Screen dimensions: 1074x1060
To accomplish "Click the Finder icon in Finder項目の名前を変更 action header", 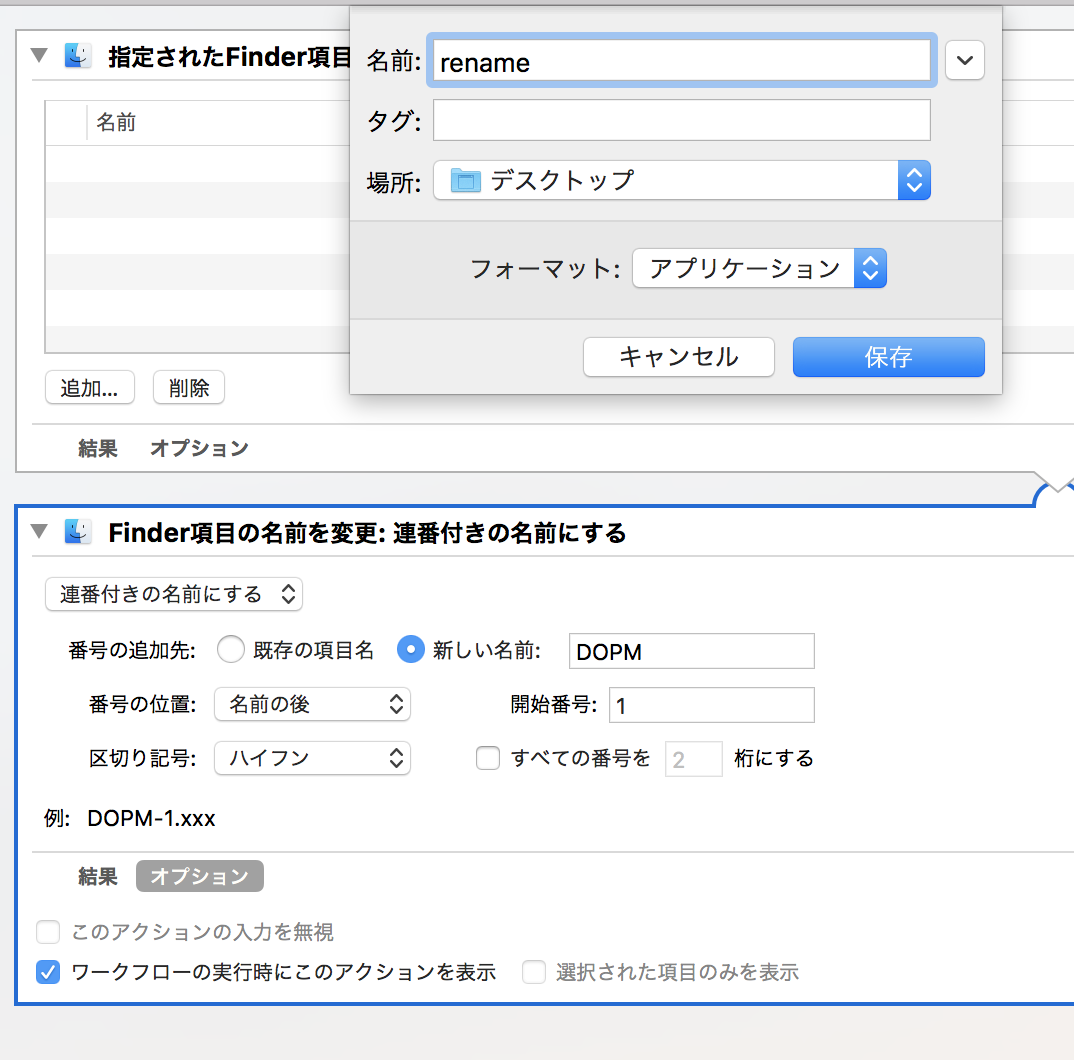I will 78,531.
